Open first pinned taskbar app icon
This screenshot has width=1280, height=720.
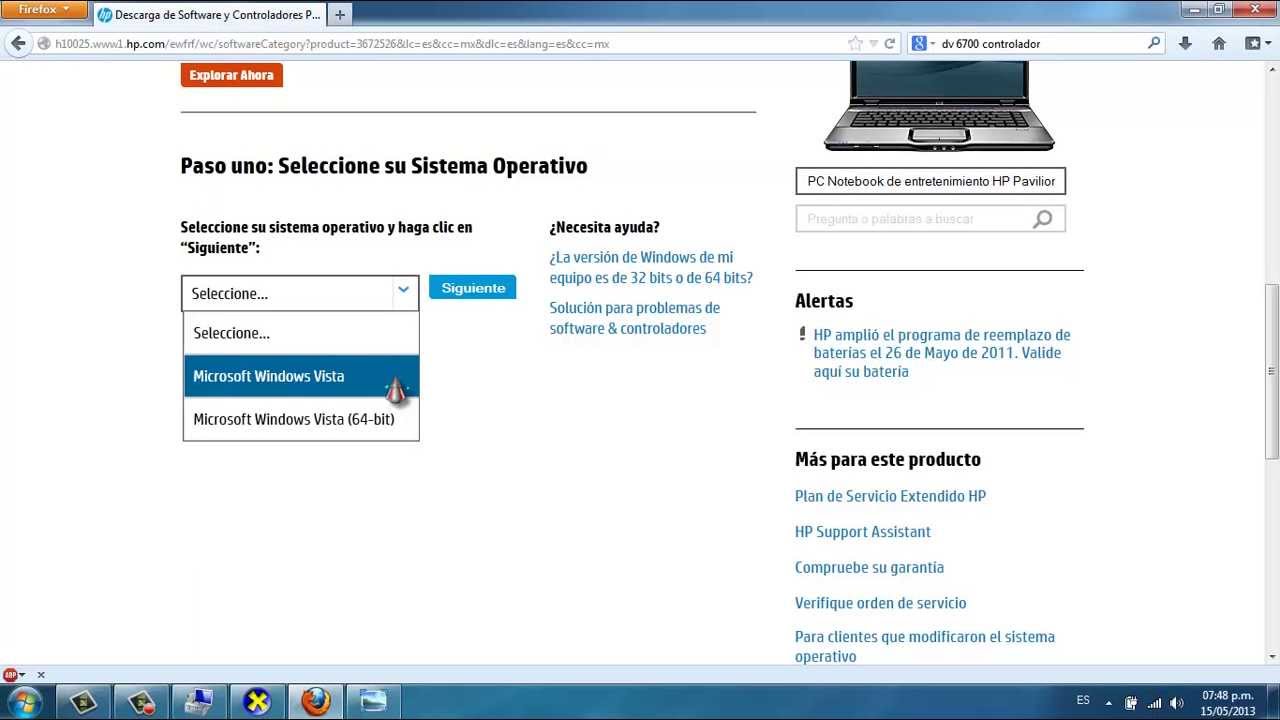[x=84, y=702]
